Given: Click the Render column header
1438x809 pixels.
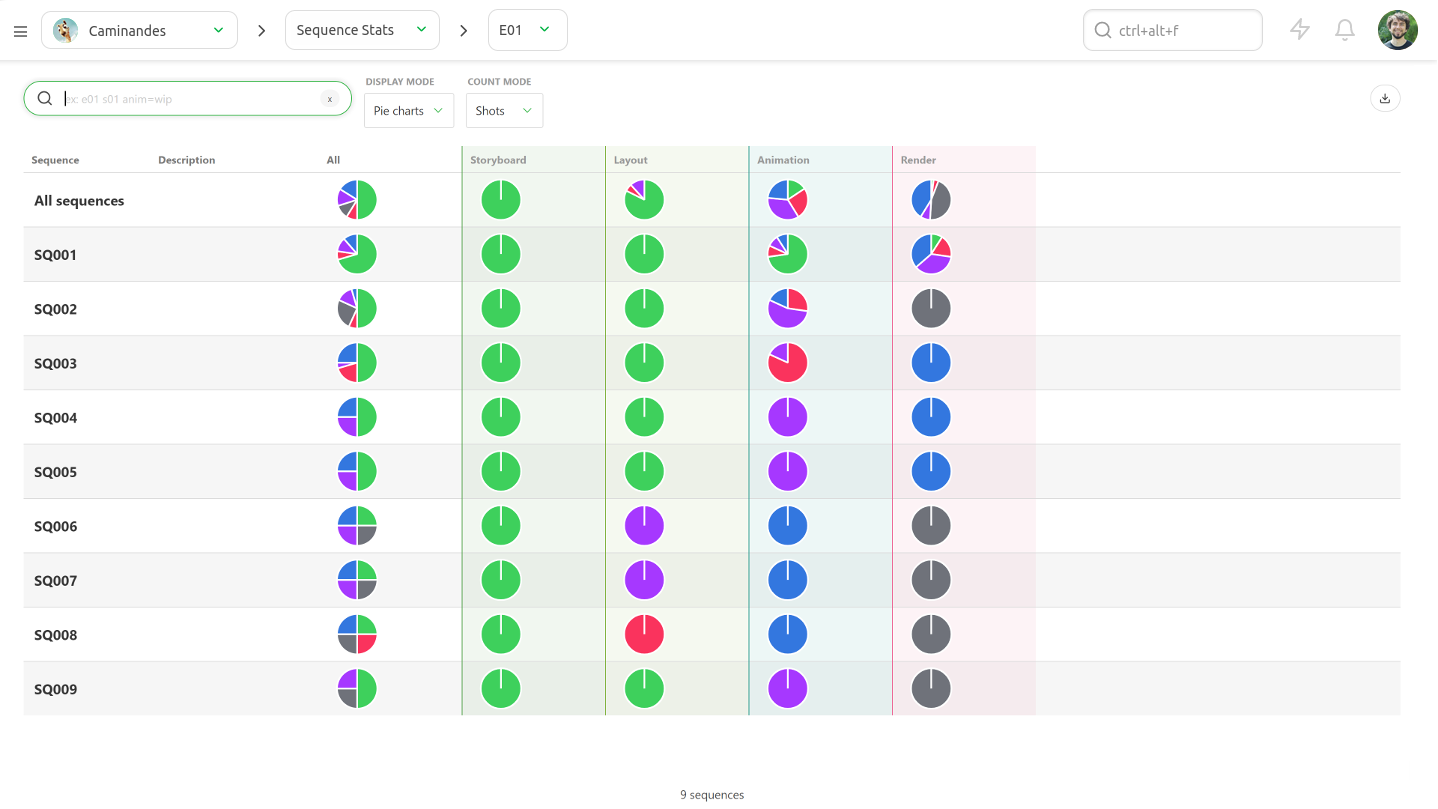Looking at the screenshot, I should click(917, 160).
